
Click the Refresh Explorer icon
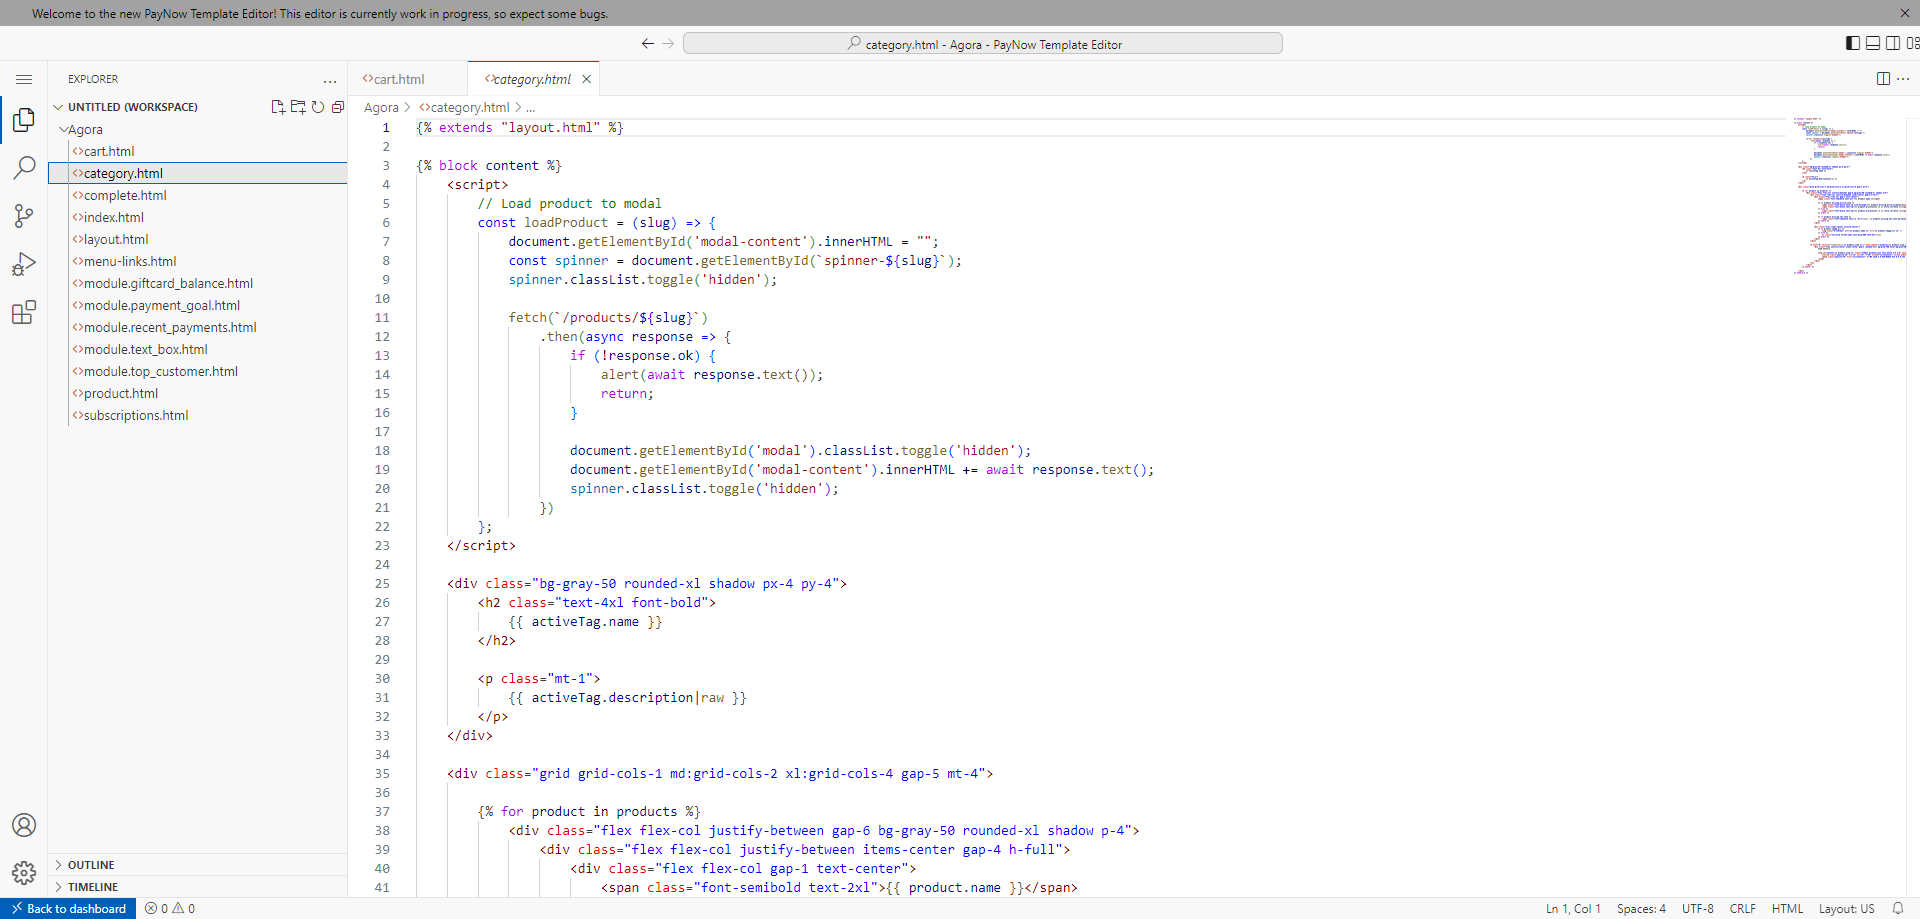coord(318,107)
